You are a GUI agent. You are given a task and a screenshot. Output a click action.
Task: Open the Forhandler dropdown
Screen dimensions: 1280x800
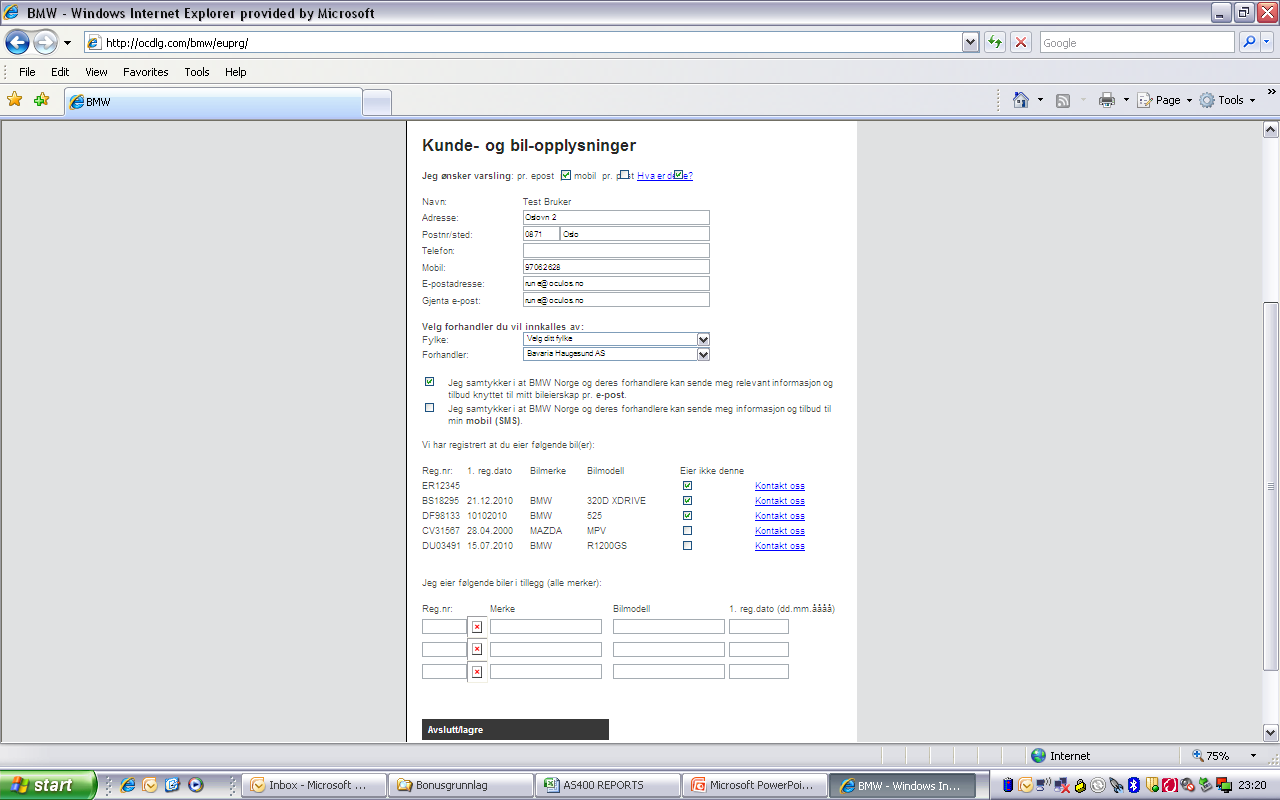click(616, 354)
